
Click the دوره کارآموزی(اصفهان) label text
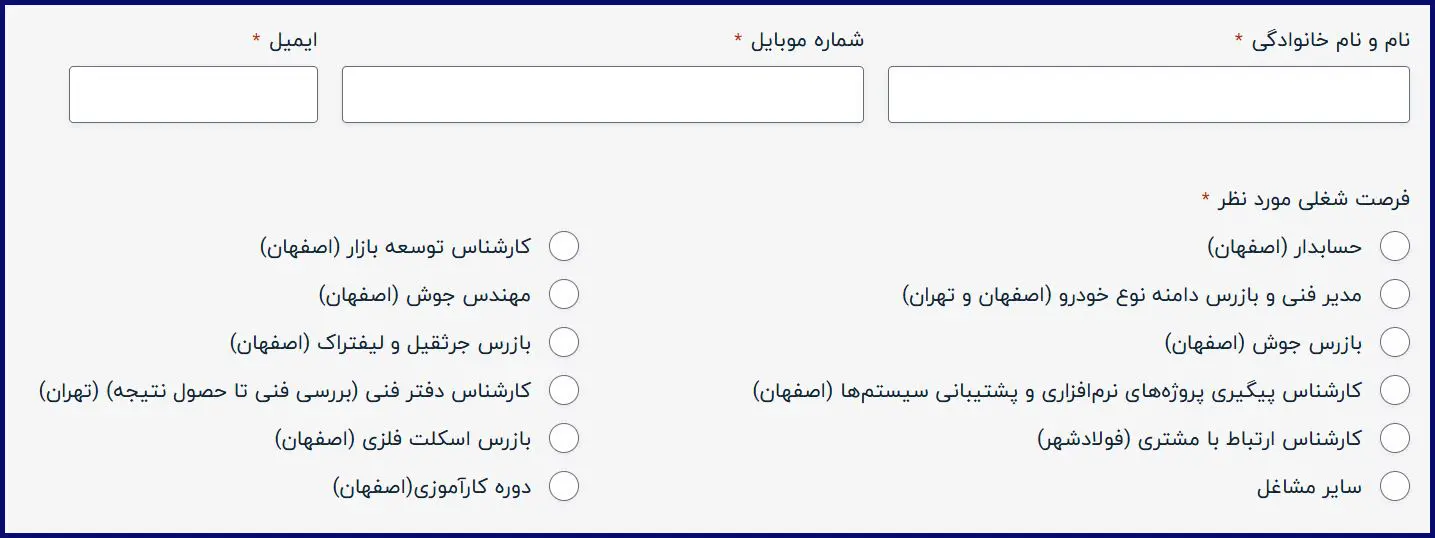pos(431,487)
